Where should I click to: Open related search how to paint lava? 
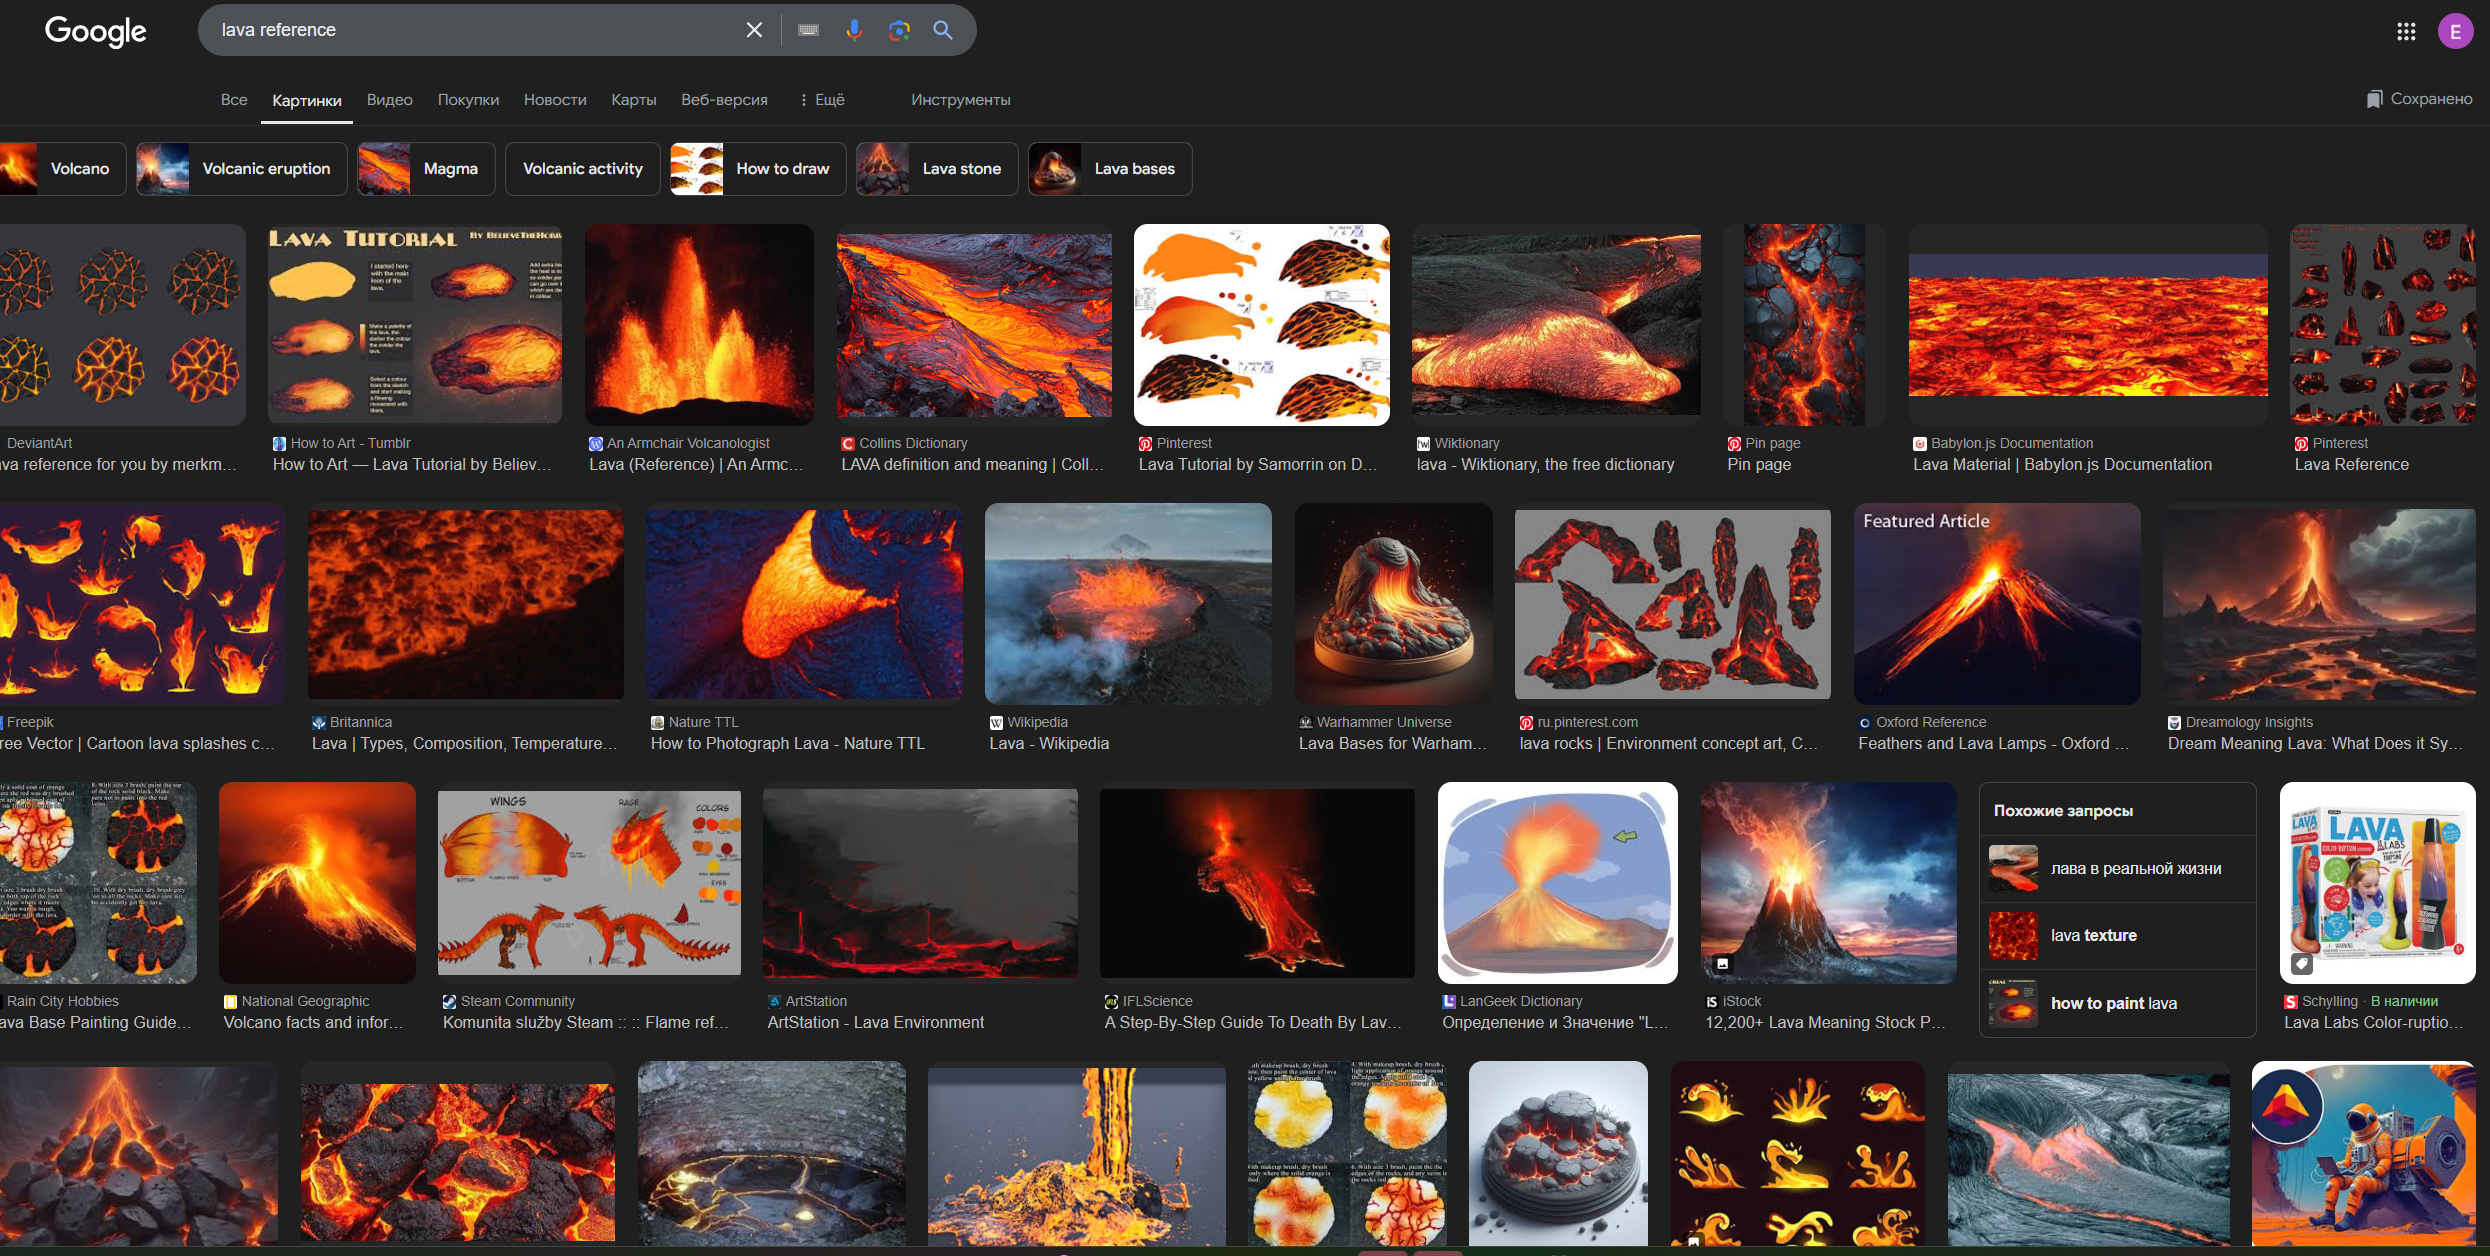pos(2116,1004)
